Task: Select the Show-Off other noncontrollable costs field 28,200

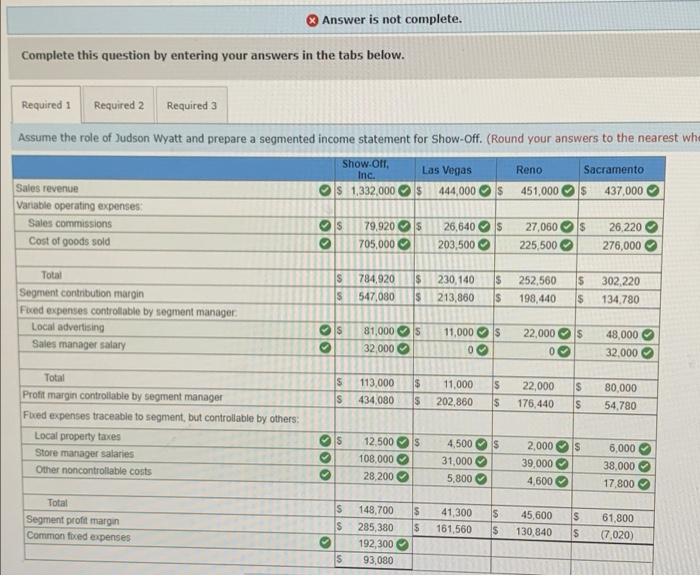Action: tap(374, 476)
